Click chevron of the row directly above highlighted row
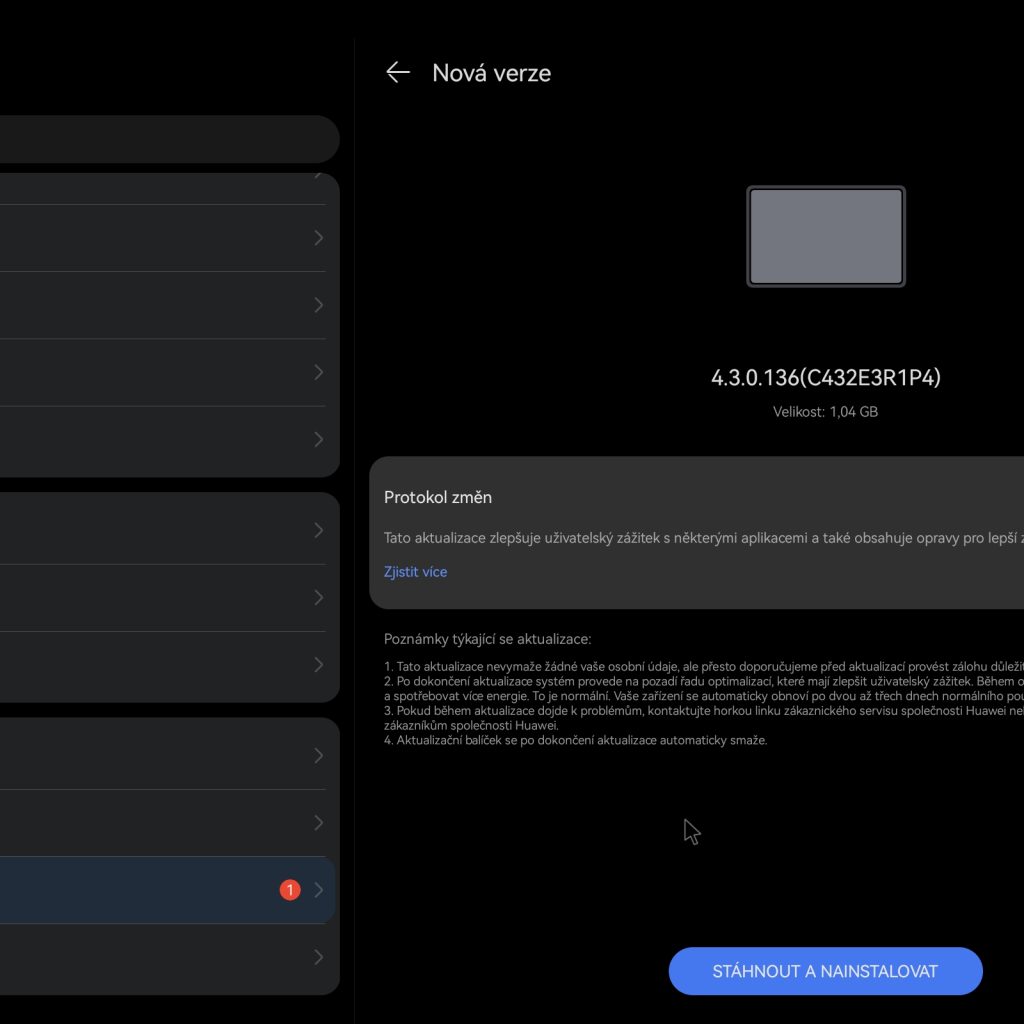Screen dimensions: 1024x1024 click(x=319, y=823)
